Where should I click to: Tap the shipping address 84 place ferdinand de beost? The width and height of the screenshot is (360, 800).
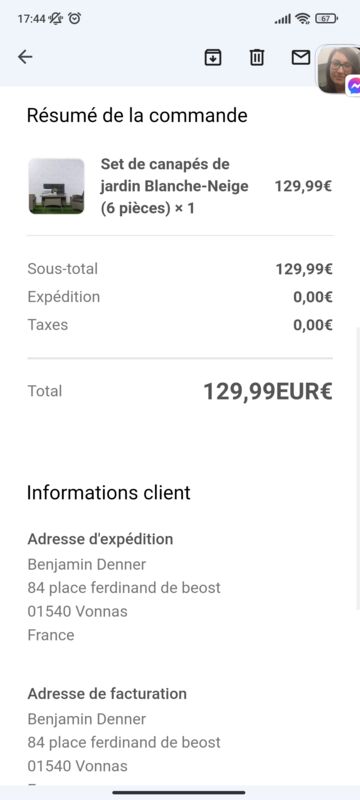pyautogui.click(x=124, y=588)
